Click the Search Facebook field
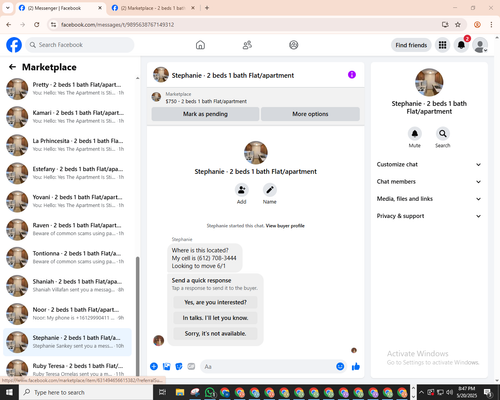 (80, 45)
